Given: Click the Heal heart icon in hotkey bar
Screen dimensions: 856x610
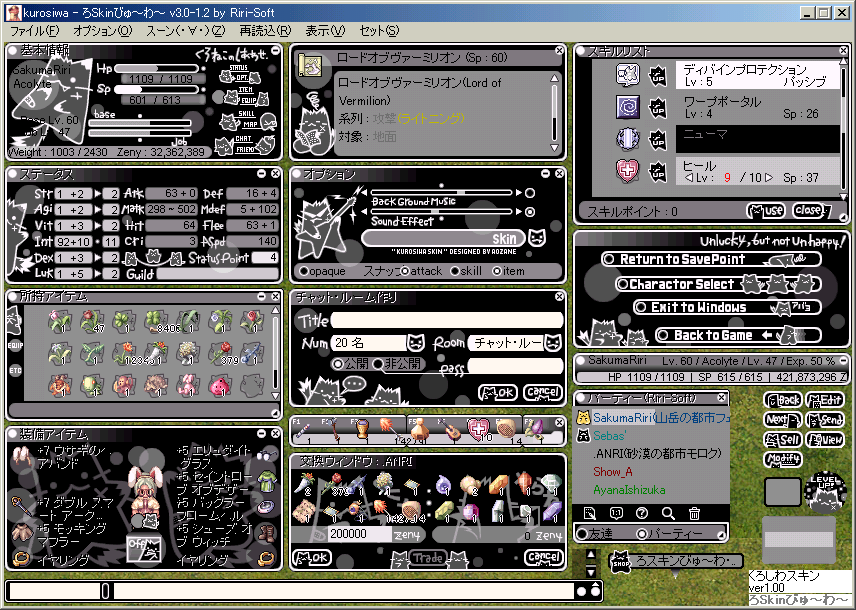Looking at the screenshot, I should (479, 429).
